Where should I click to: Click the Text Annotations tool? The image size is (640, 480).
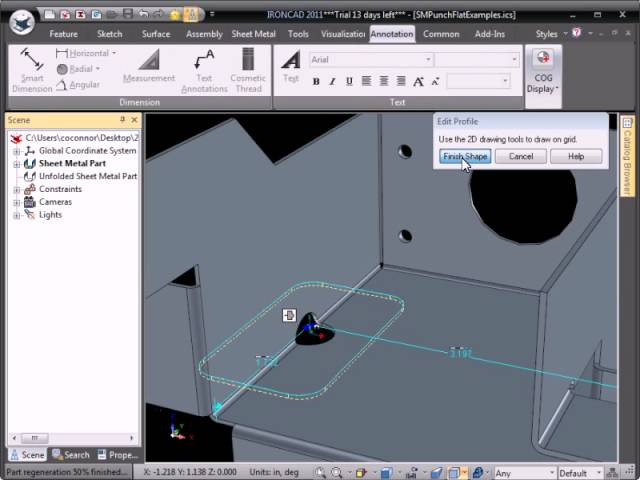coord(204,70)
